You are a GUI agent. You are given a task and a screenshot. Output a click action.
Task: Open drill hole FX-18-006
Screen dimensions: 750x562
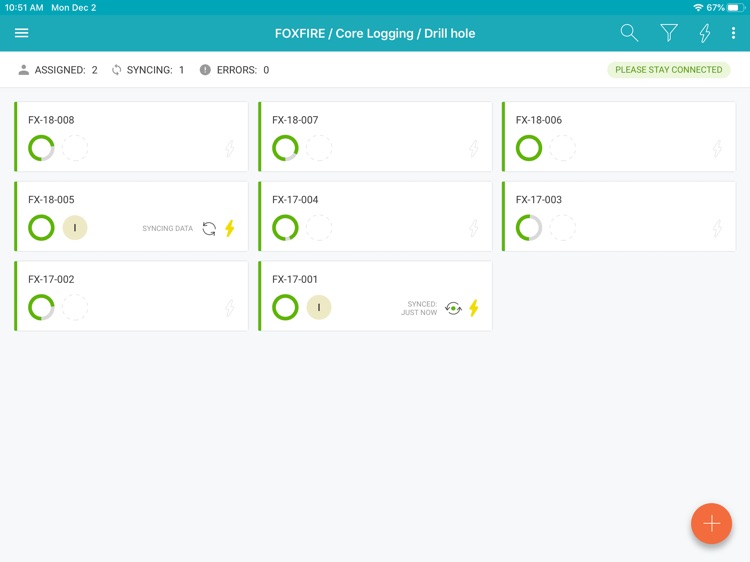pos(618,136)
